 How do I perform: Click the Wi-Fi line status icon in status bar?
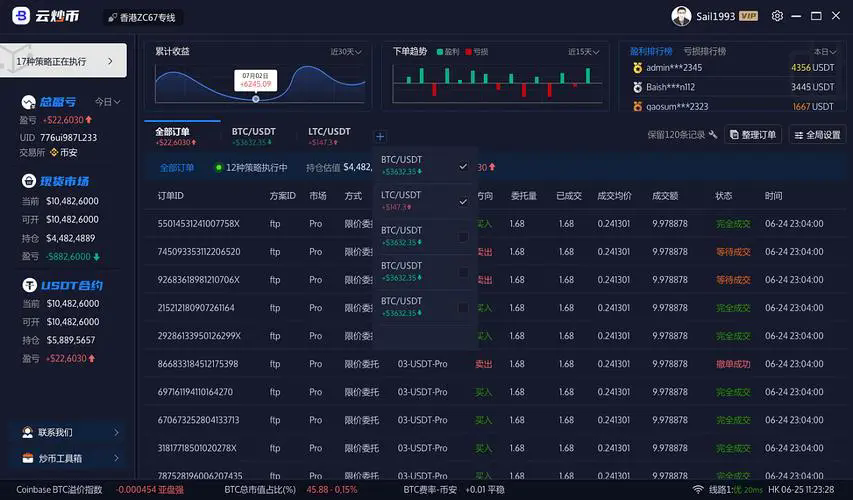click(697, 490)
